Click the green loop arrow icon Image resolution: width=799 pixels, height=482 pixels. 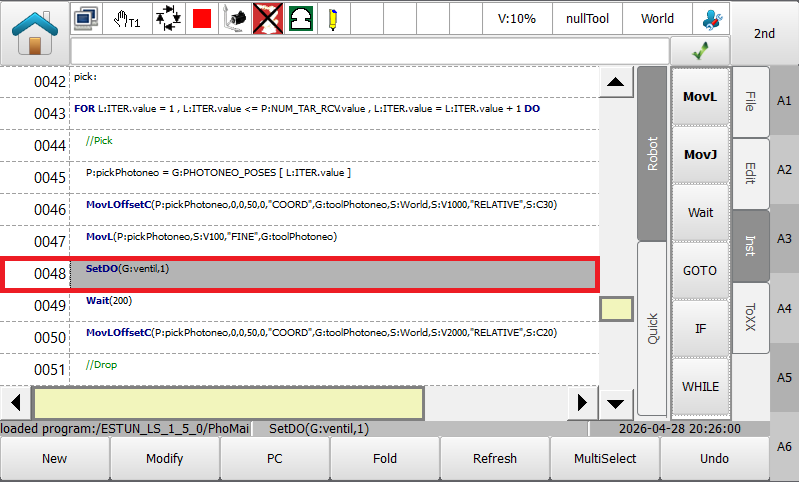pyautogui.click(x=301, y=19)
